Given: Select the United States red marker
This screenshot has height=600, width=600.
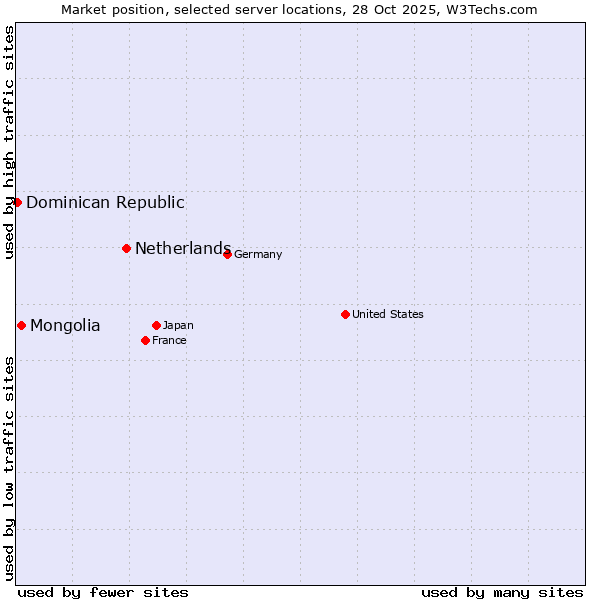Looking at the screenshot, I should [x=345, y=314].
